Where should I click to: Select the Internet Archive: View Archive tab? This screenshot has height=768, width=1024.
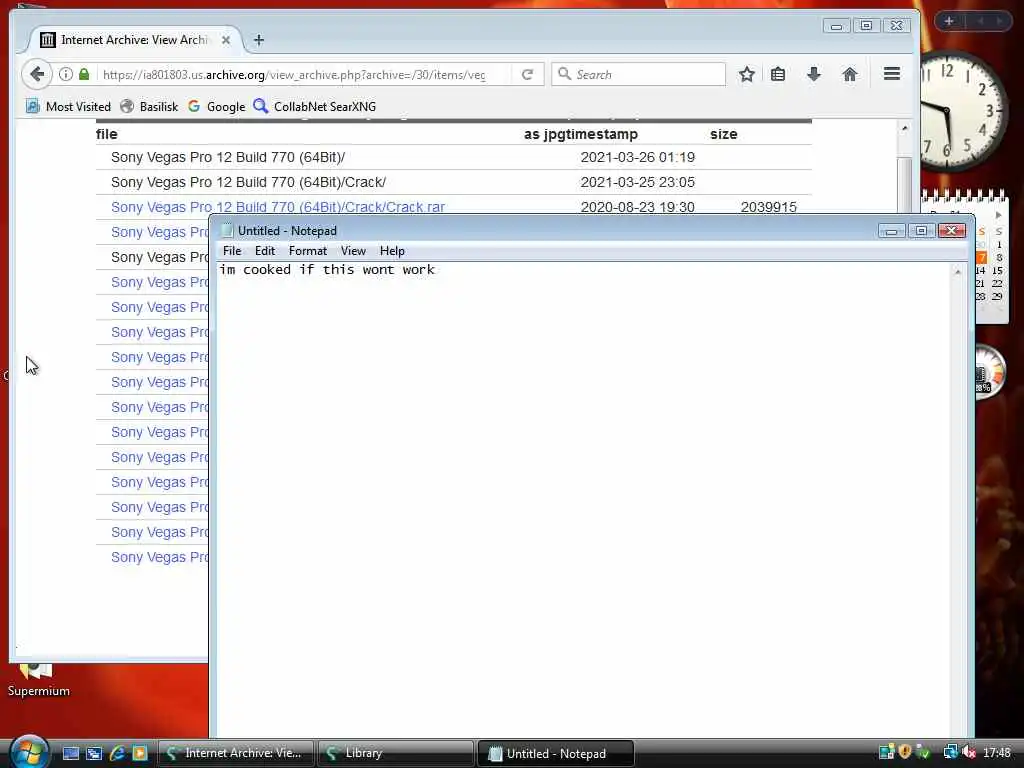[135, 40]
